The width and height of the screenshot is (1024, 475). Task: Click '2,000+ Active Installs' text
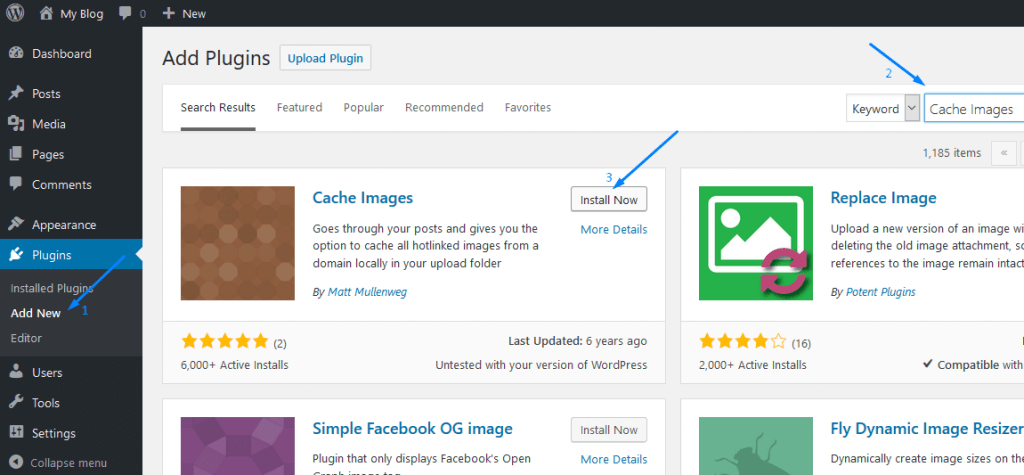[752, 365]
